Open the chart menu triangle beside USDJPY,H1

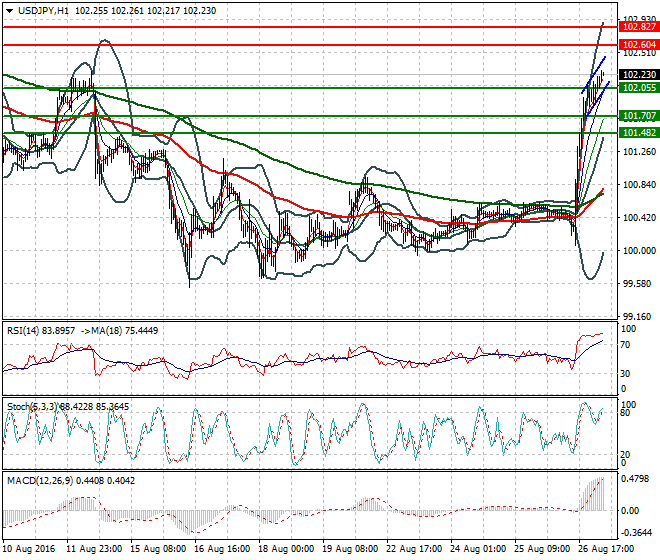click(x=9, y=11)
